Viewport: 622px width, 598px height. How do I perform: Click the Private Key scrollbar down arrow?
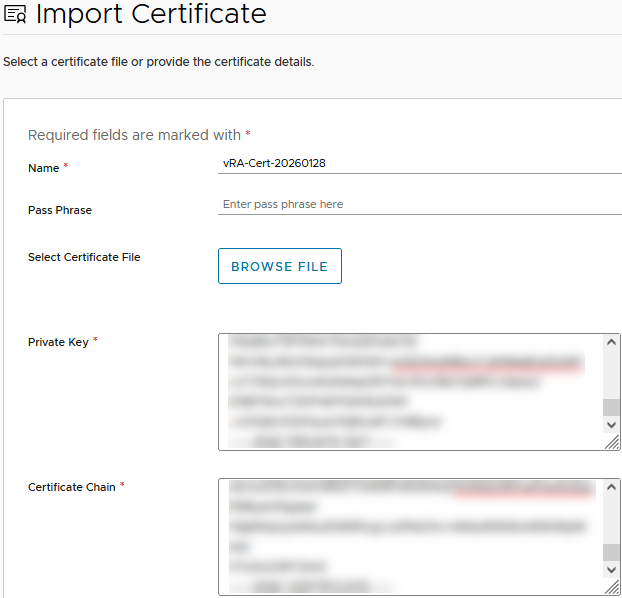point(611,424)
